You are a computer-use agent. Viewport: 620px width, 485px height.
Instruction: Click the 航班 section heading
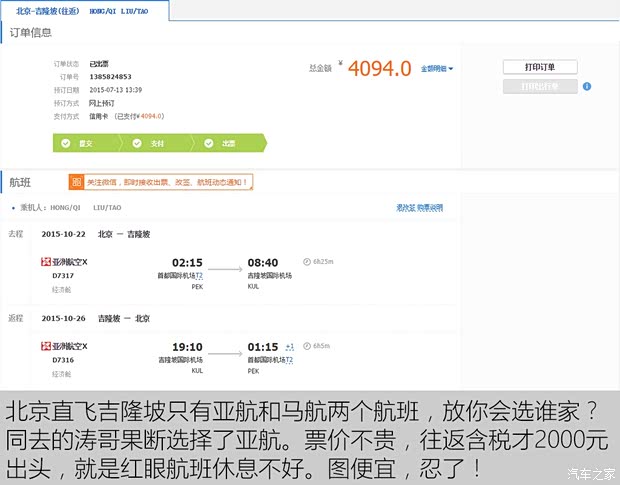click(x=20, y=182)
